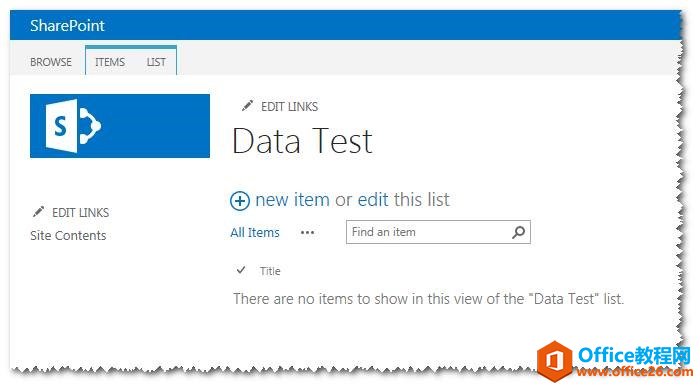This screenshot has height=389, width=700.
Task: Open the ellipsis menu next to All Items
Action: point(307,232)
